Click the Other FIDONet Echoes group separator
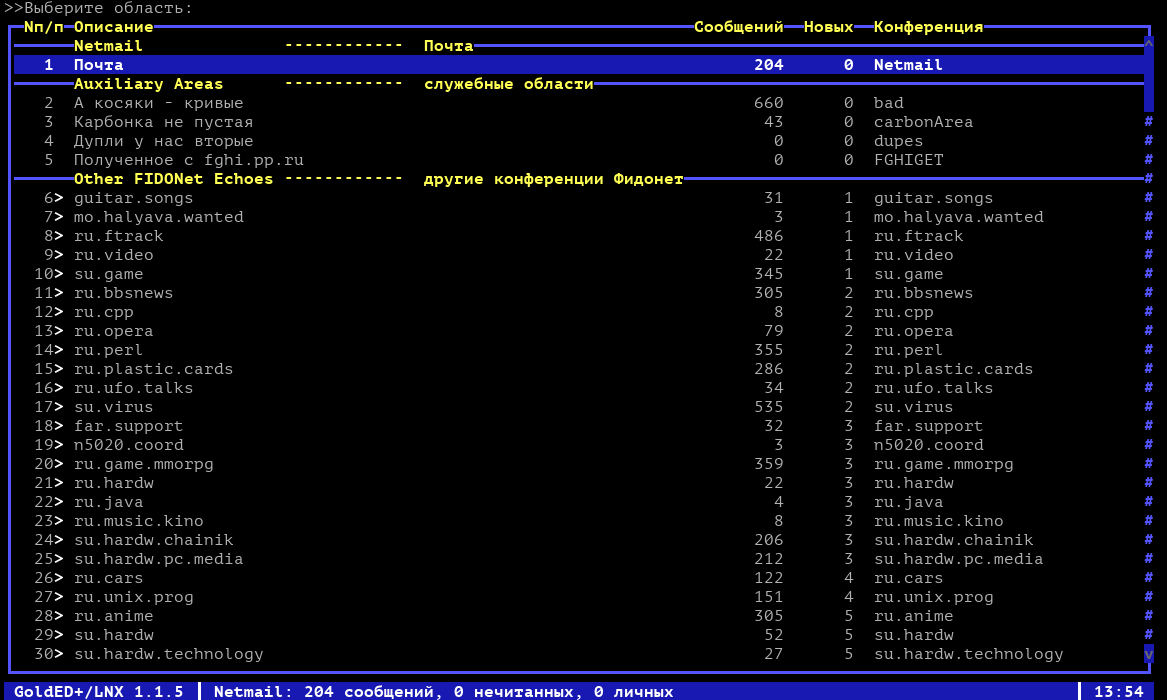The width and height of the screenshot is (1167, 700). click(173, 179)
